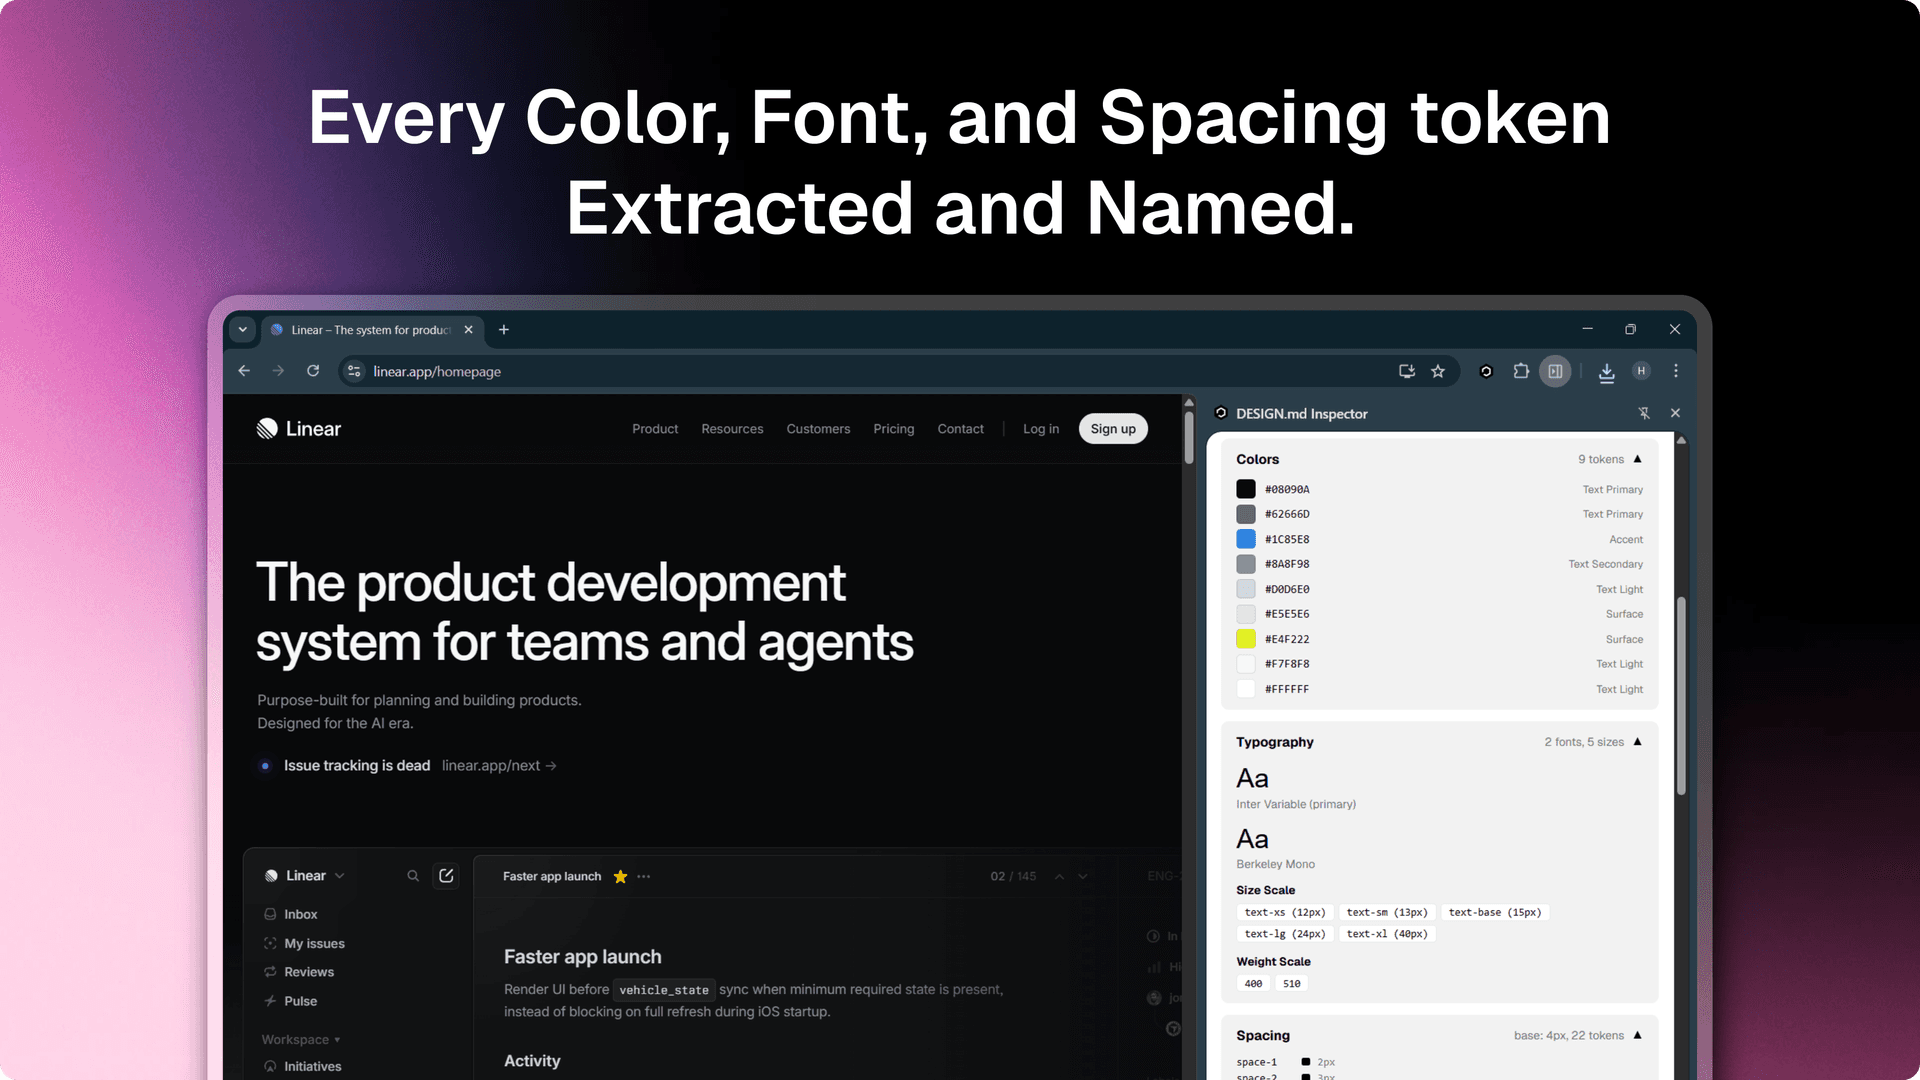
Task: Click the #F7F8F8 hex value
Action: point(1287,664)
